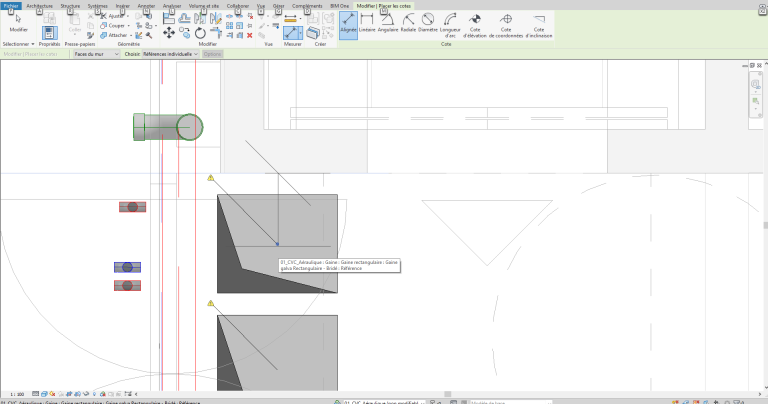Image resolution: width=768 pixels, height=404 pixels.
Task: Switch to the Annoter tab
Action: pos(146,6)
